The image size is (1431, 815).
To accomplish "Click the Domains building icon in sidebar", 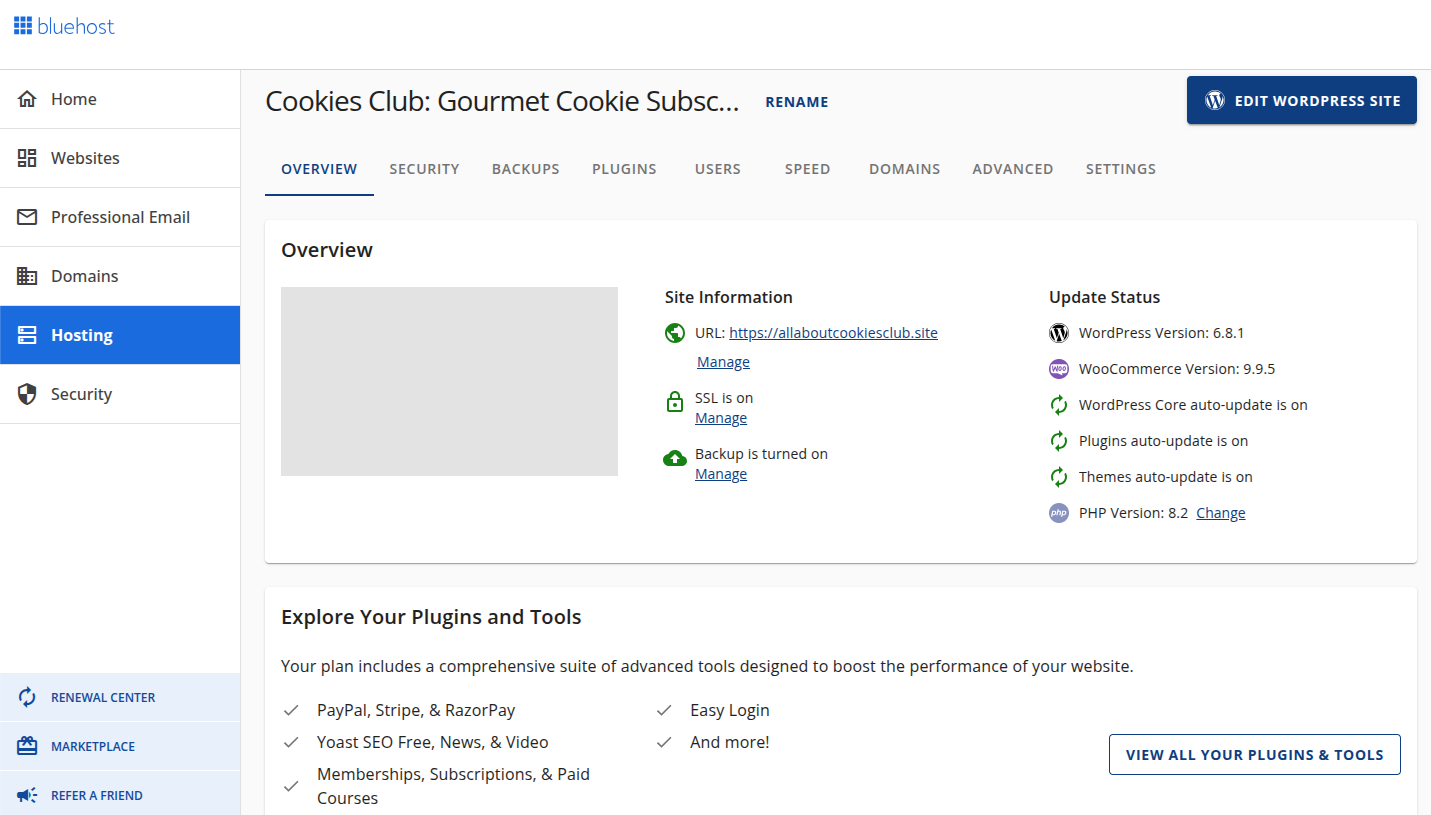I will 27,276.
